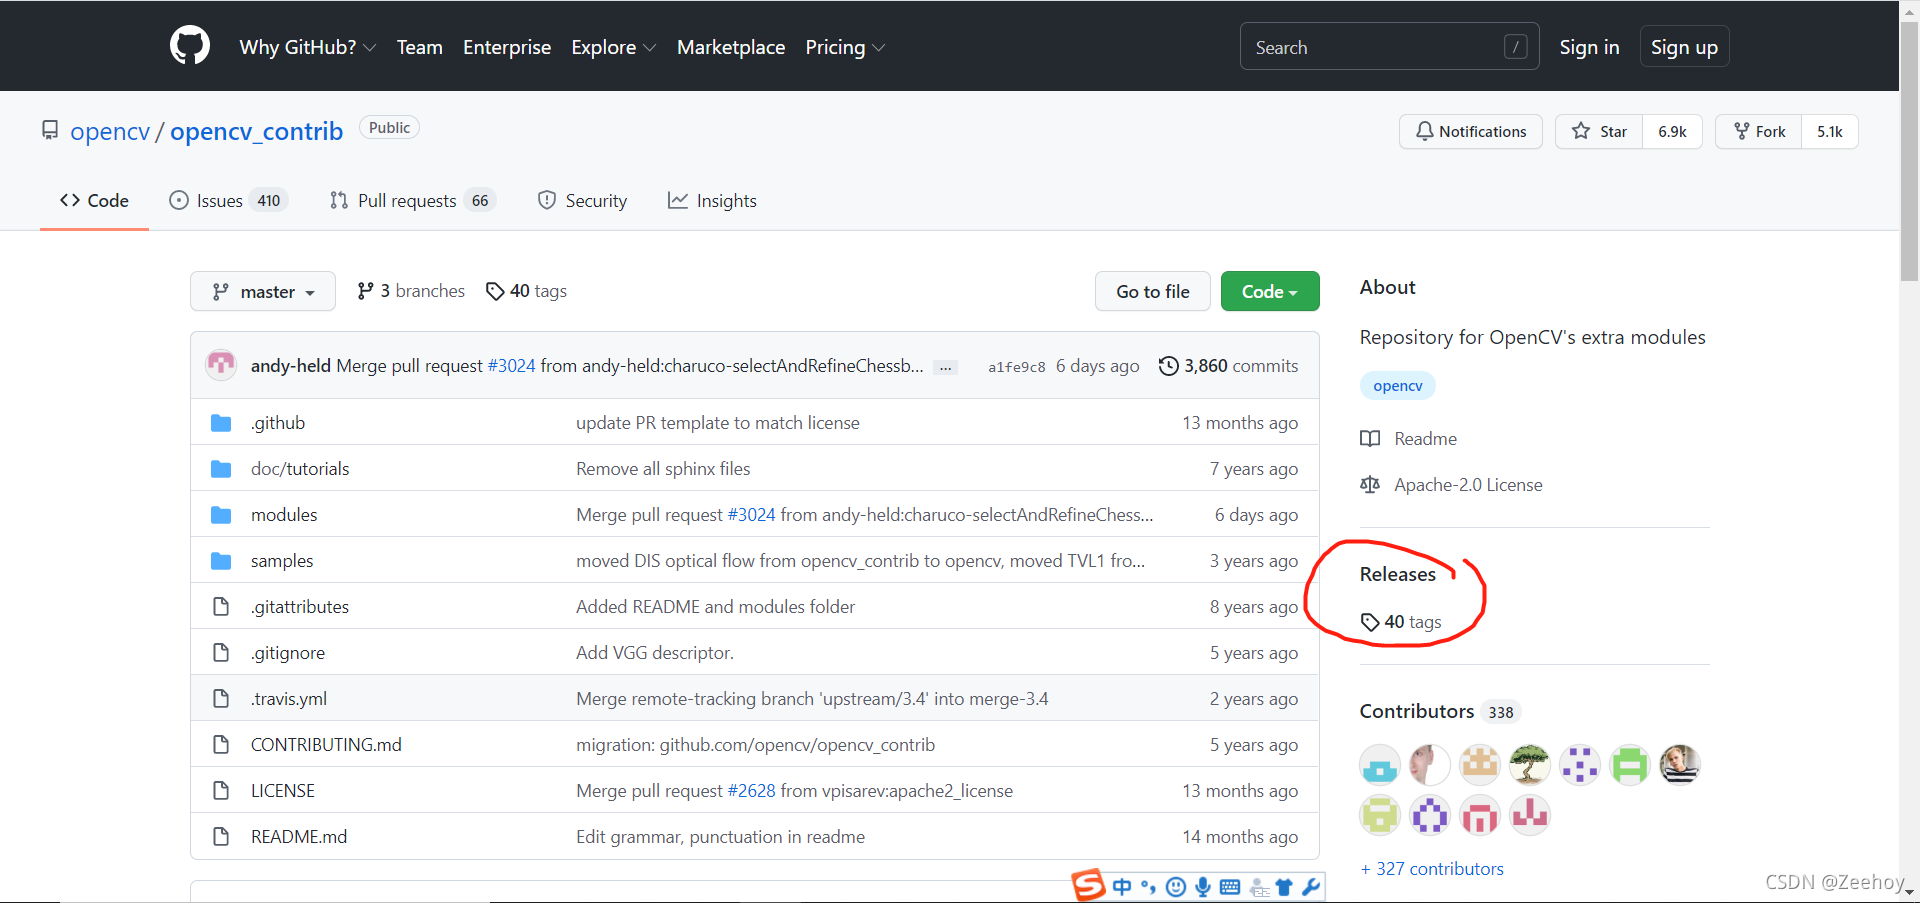Click the Go to file button
Image resolution: width=1920 pixels, height=903 pixels.
pos(1152,291)
